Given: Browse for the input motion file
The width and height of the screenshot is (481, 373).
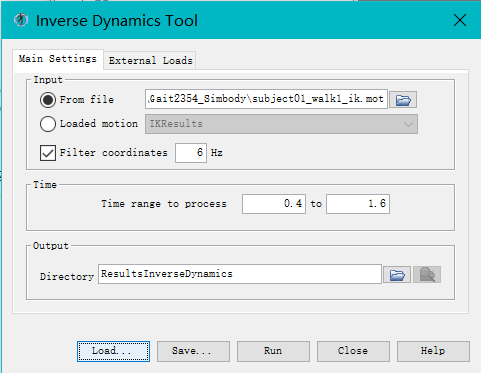Looking at the screenshot, I should pos(403,100).
